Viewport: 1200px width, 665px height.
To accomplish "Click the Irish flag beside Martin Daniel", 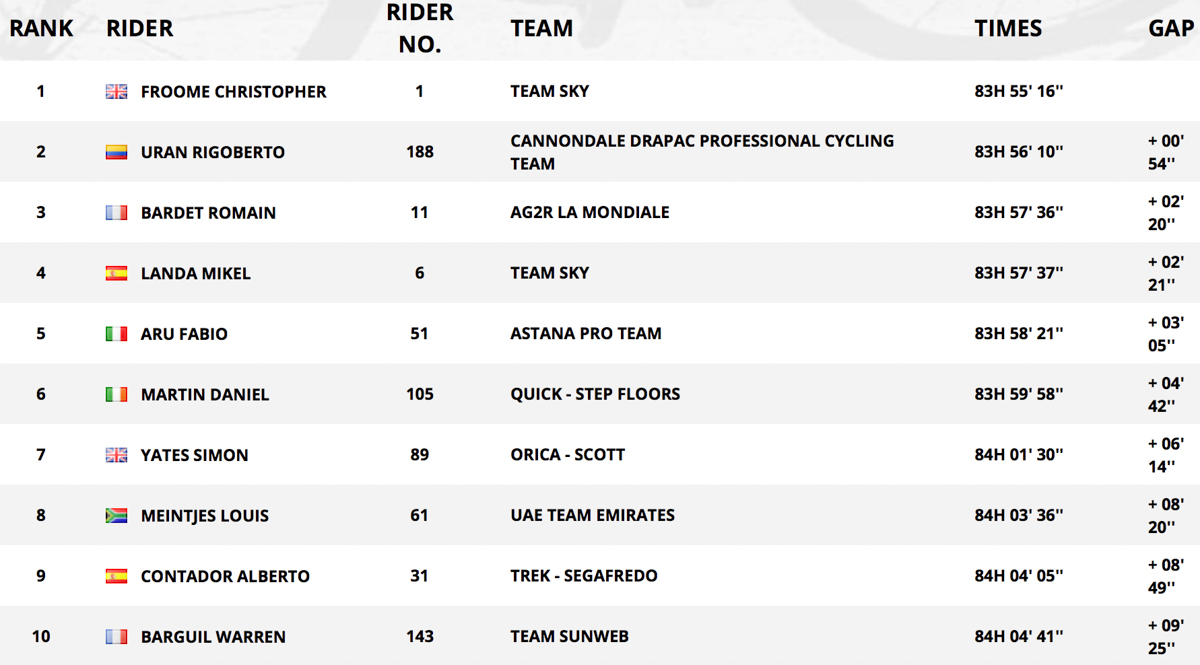I will pos(116,395).
